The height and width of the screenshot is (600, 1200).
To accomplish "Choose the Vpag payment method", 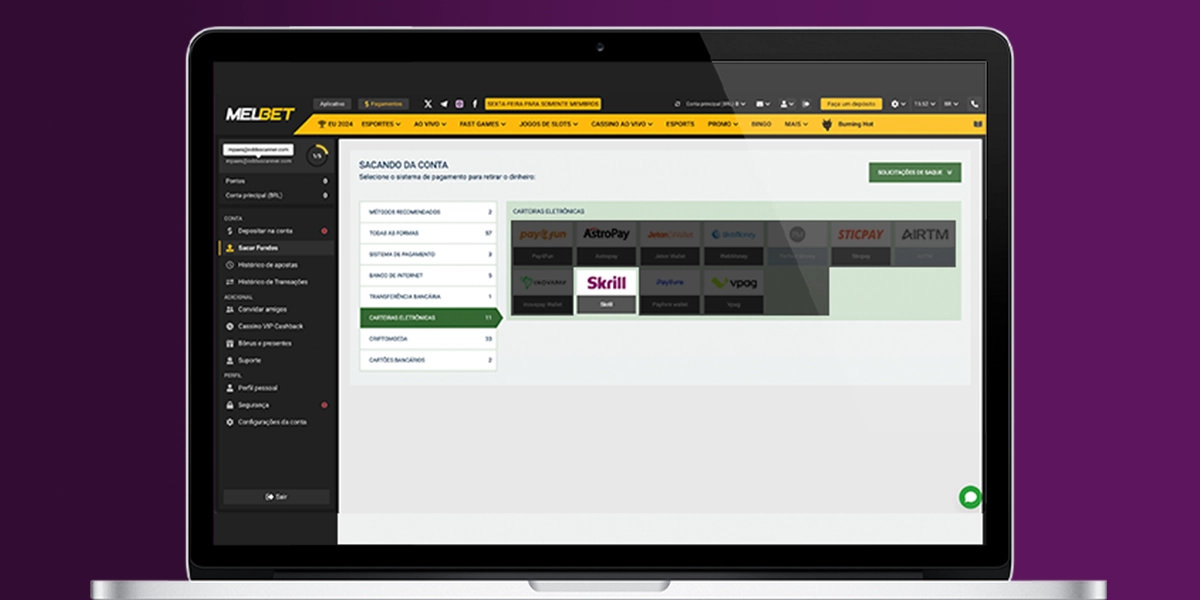I will (x=733, y=291).
